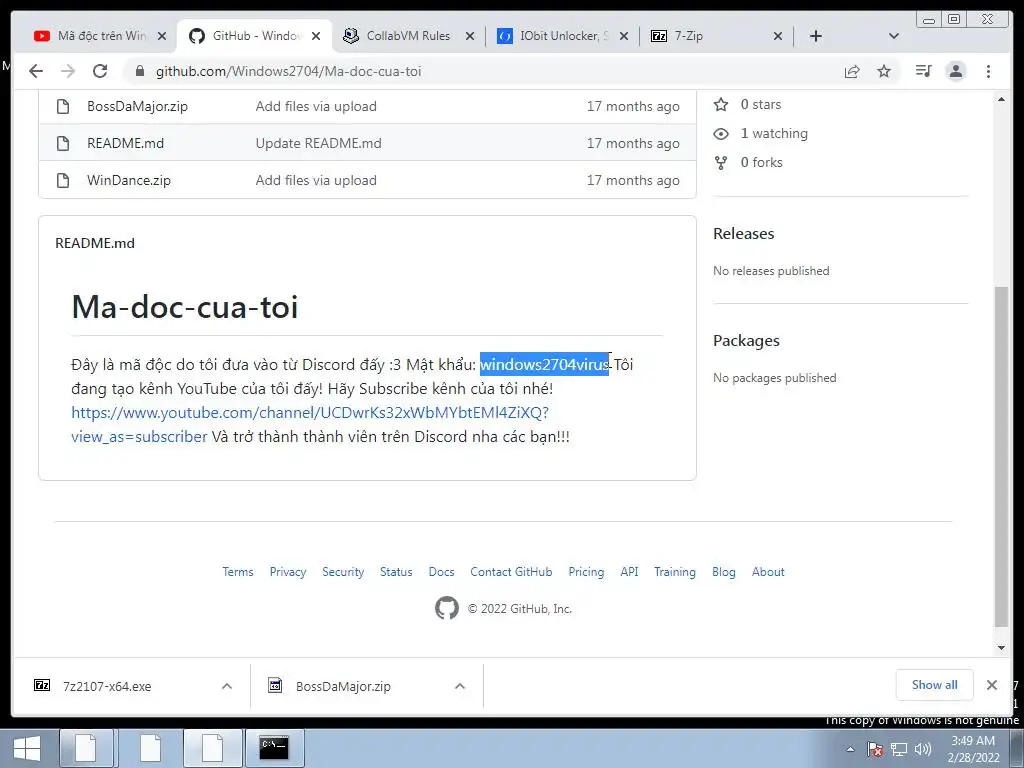1024x768 pixels.
Task: Open the Blog footer link
Action: point(724,572)
